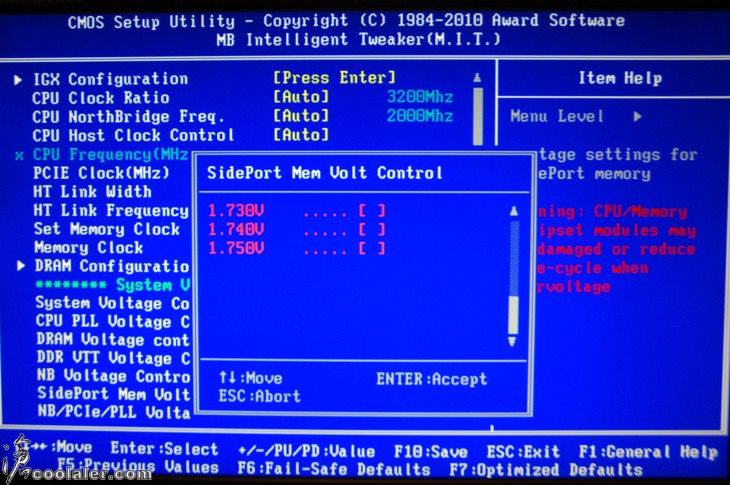Select the Set Memory Clock entry
Screen dimensions: 730x485
click(107, 229)
